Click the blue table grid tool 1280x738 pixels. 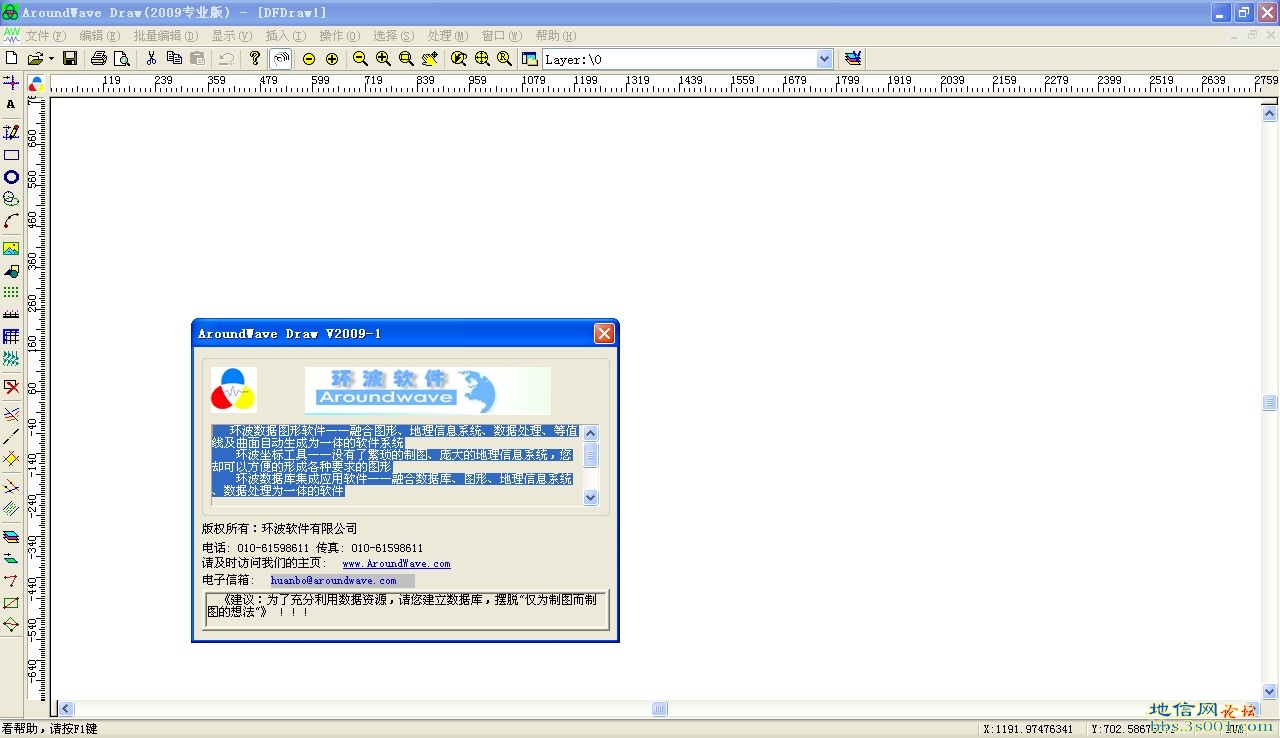[x=11, y=337]
